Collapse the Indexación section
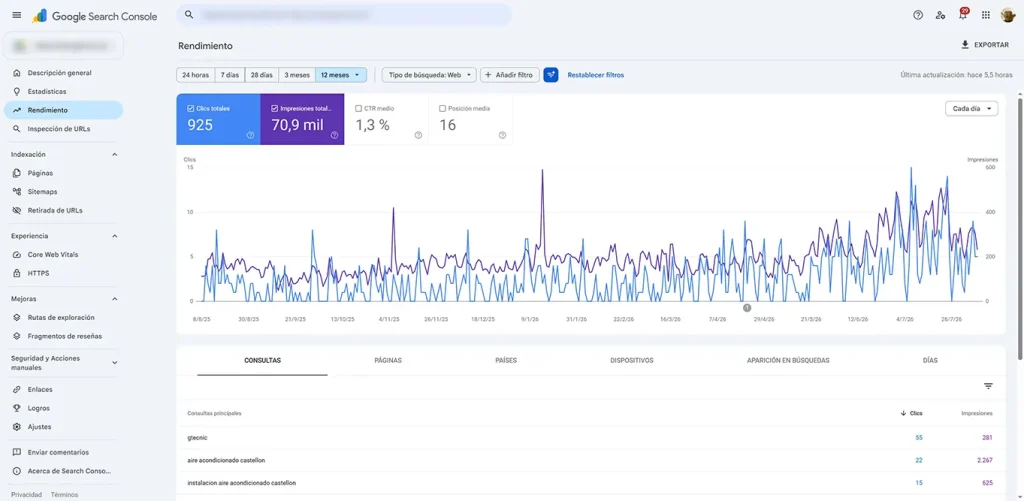 tap(114, 155)
